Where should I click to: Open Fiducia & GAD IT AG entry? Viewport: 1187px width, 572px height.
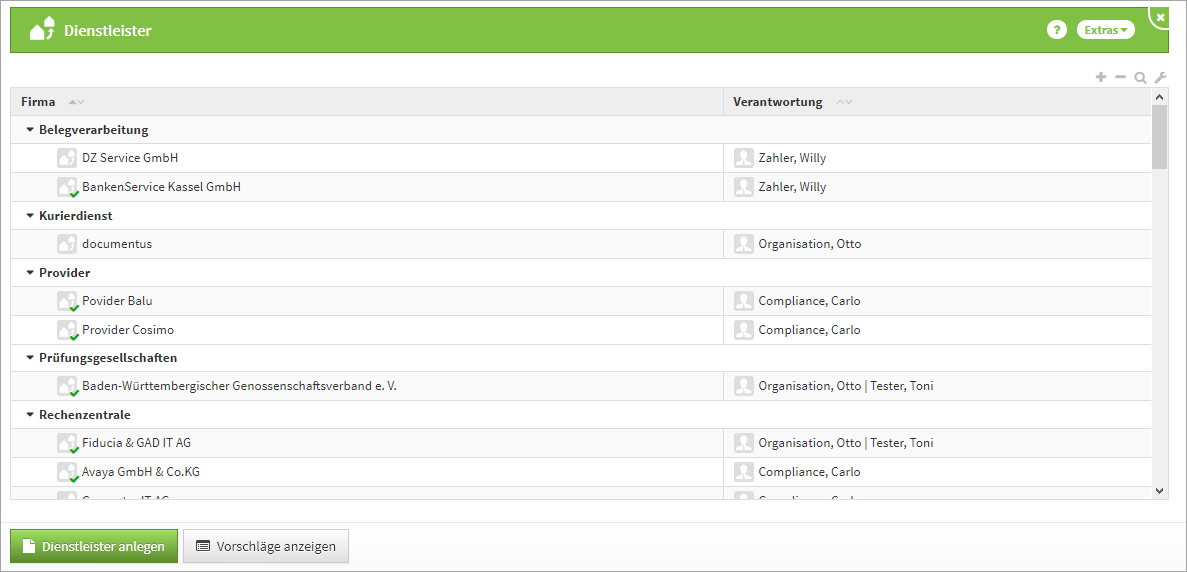pyautogui.click(x=136, y=443)
